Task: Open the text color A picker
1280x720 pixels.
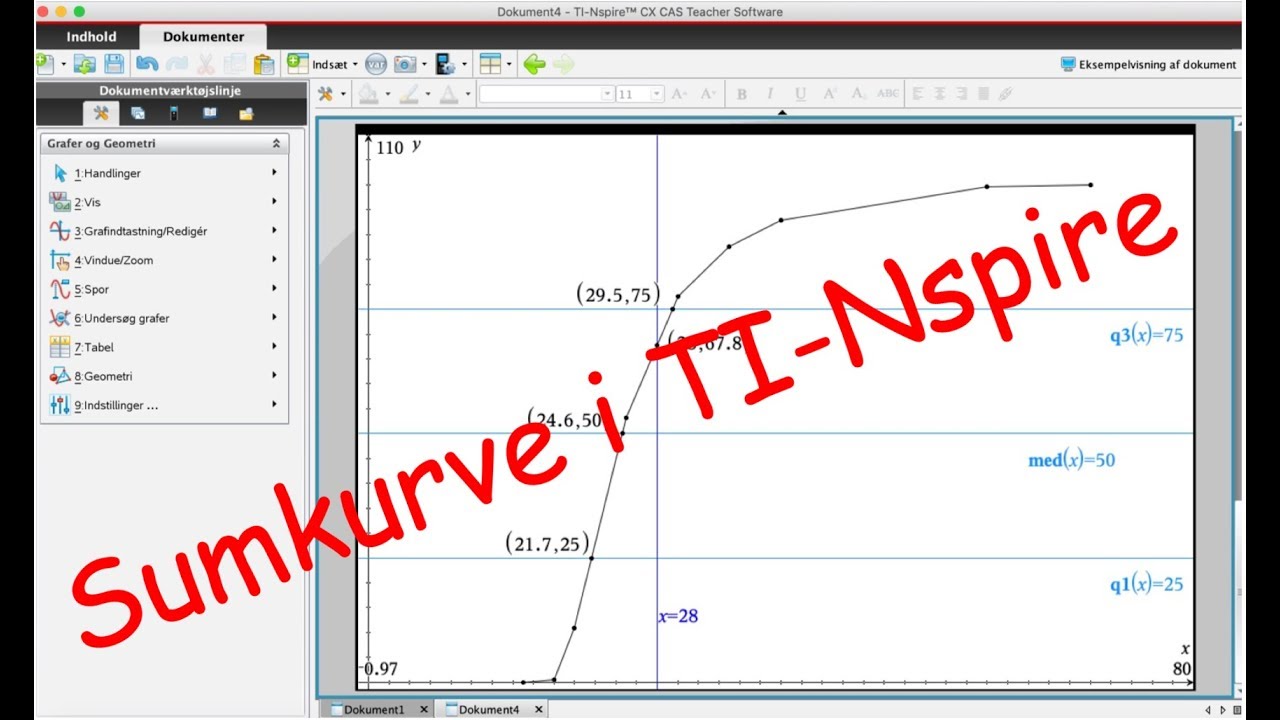Action: tap(448, 93)
